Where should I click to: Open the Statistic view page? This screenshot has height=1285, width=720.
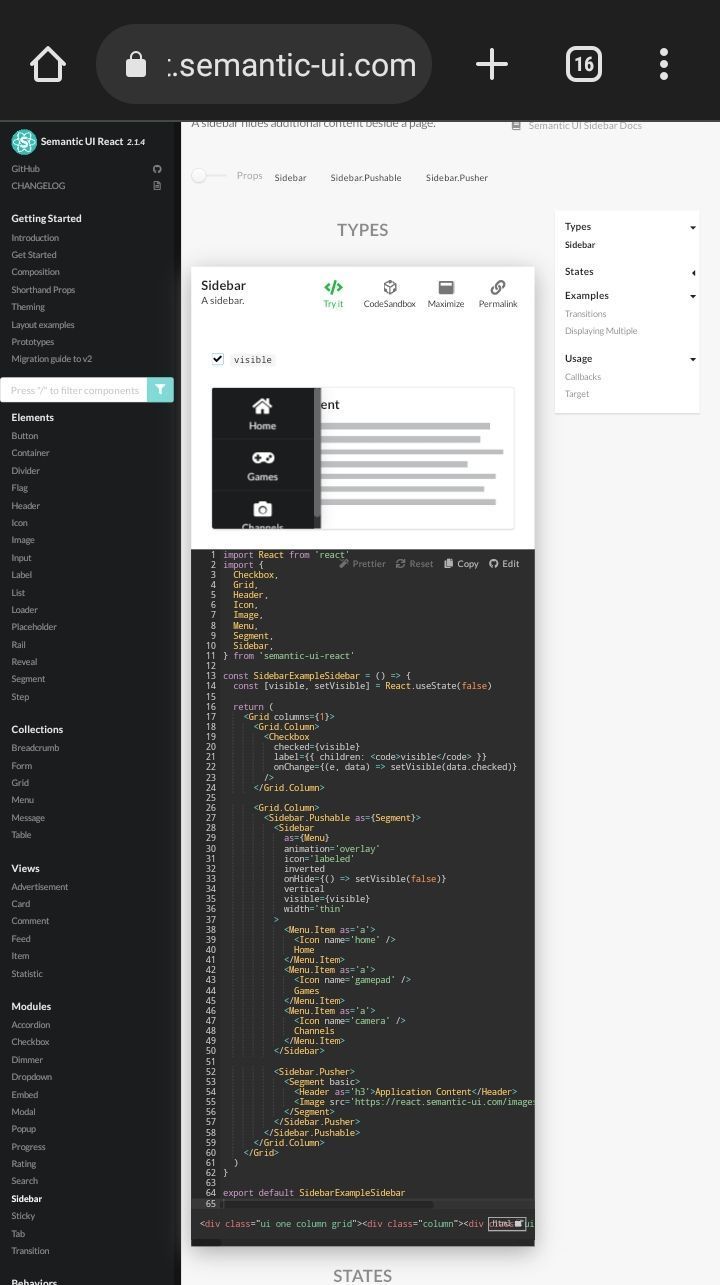[27, 974]
